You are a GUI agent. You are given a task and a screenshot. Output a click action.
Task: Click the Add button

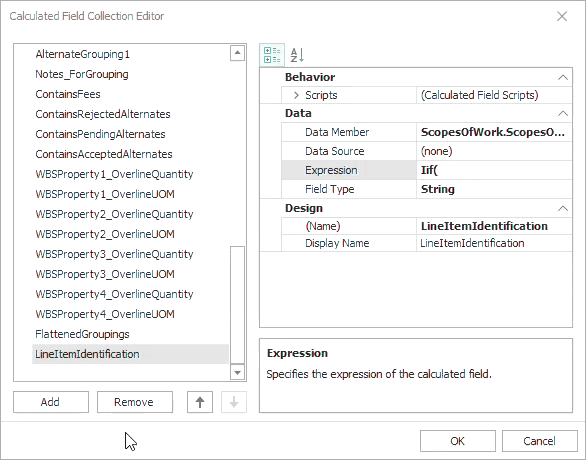(x=51, y=402)
